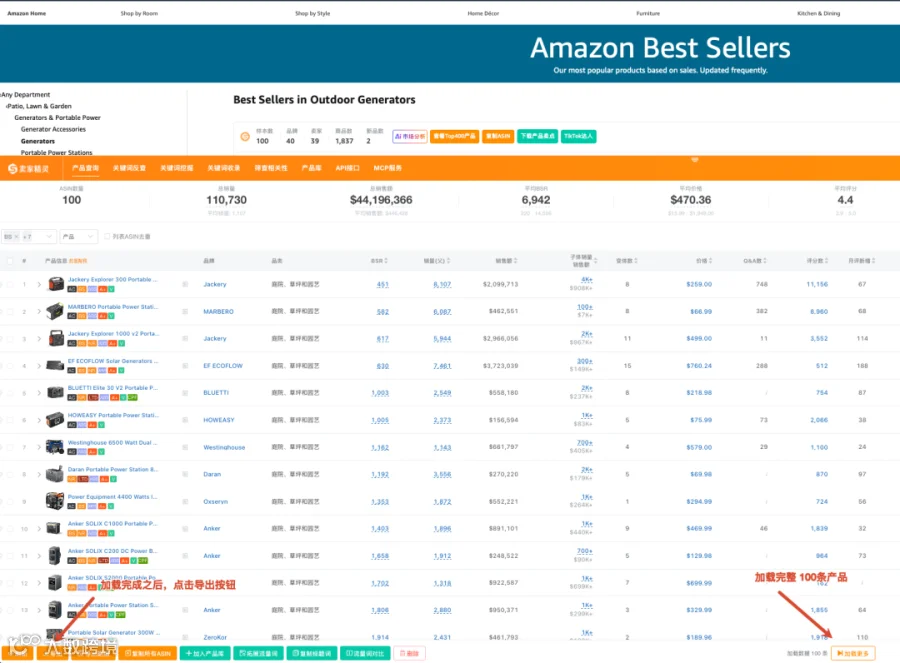Screen dimensions: 900x663
Task: Click the copy icon in the MARBERO row
Action: coord(185,311)
